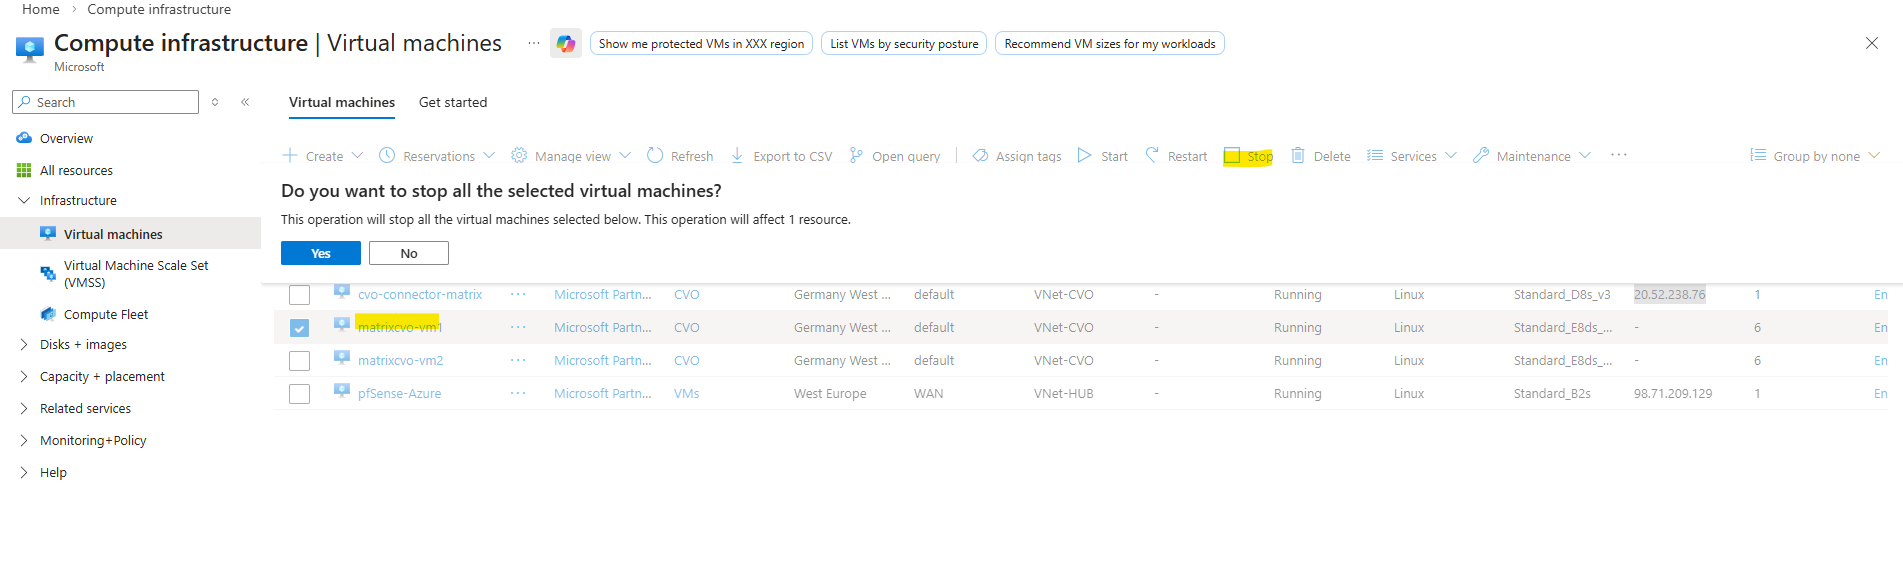Open Virtual Machine Scale Set menu item
The width and height of the screenshot is (1903, 574).
[x=136, y=273]
